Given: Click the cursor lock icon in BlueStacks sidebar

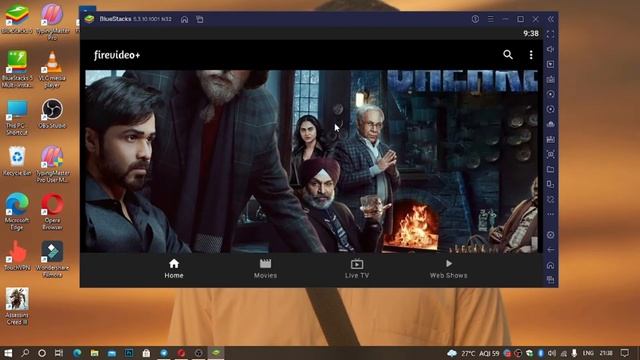Looking at the screenshot, I should [x=550, y=64].
